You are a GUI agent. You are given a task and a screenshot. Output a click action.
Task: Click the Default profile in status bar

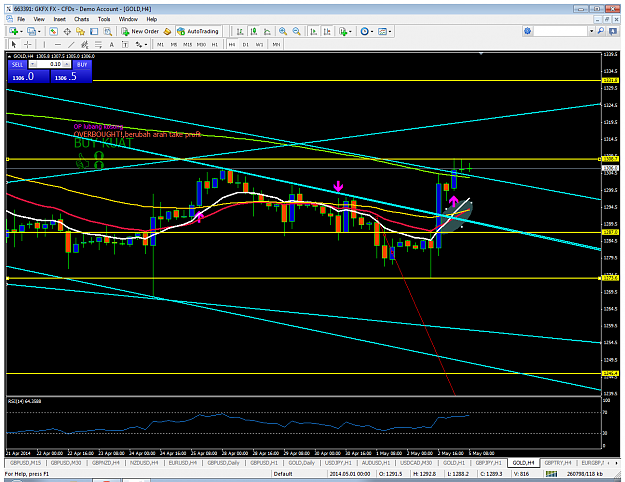(283, 474)
